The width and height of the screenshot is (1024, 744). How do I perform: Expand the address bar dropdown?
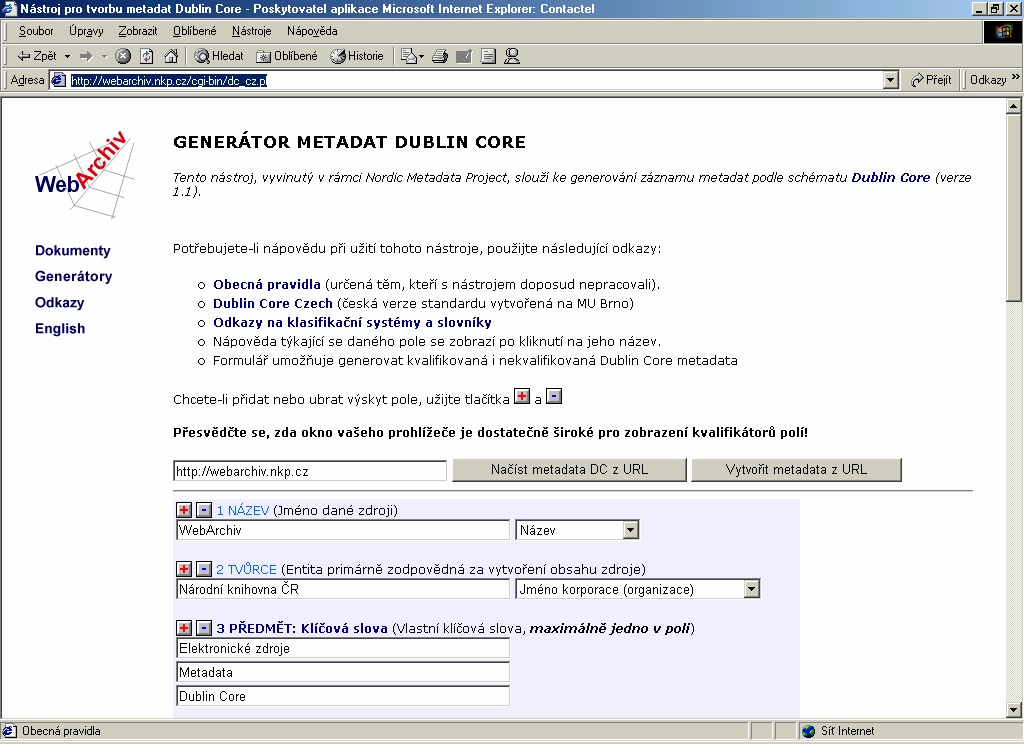pos(891,80)
